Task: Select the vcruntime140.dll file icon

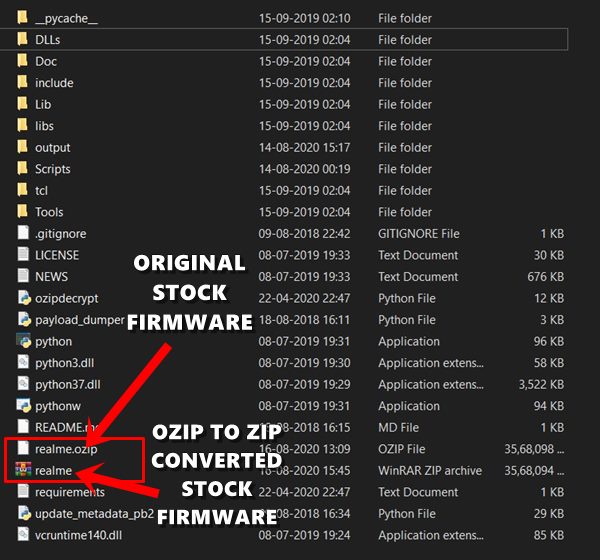Action: point(23,534)
